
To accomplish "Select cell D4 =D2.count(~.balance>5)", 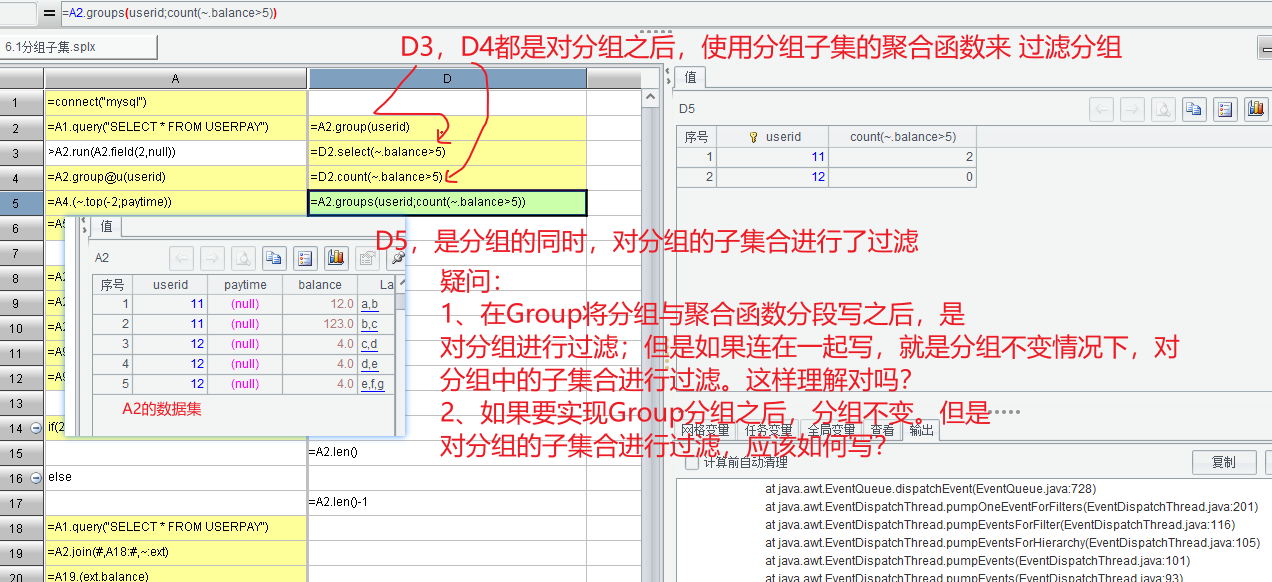I will click(447, 177).
